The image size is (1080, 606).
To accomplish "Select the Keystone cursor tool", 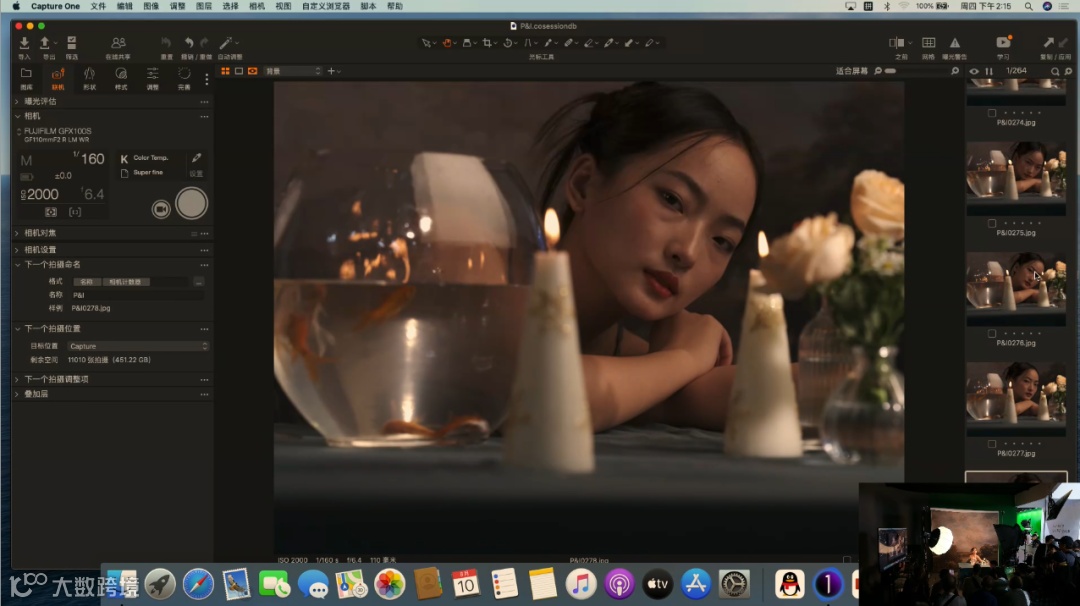I will point(528,43).
